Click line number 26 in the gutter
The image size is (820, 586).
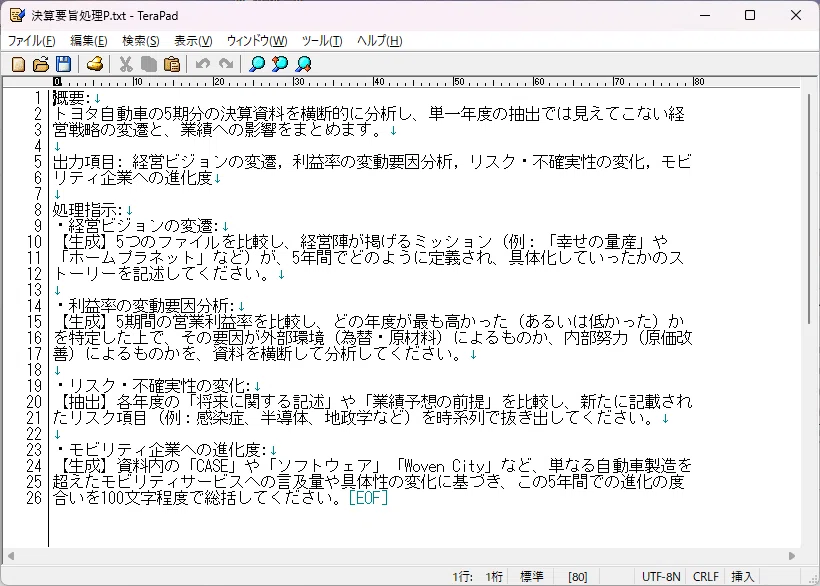[x=34, y=498]
